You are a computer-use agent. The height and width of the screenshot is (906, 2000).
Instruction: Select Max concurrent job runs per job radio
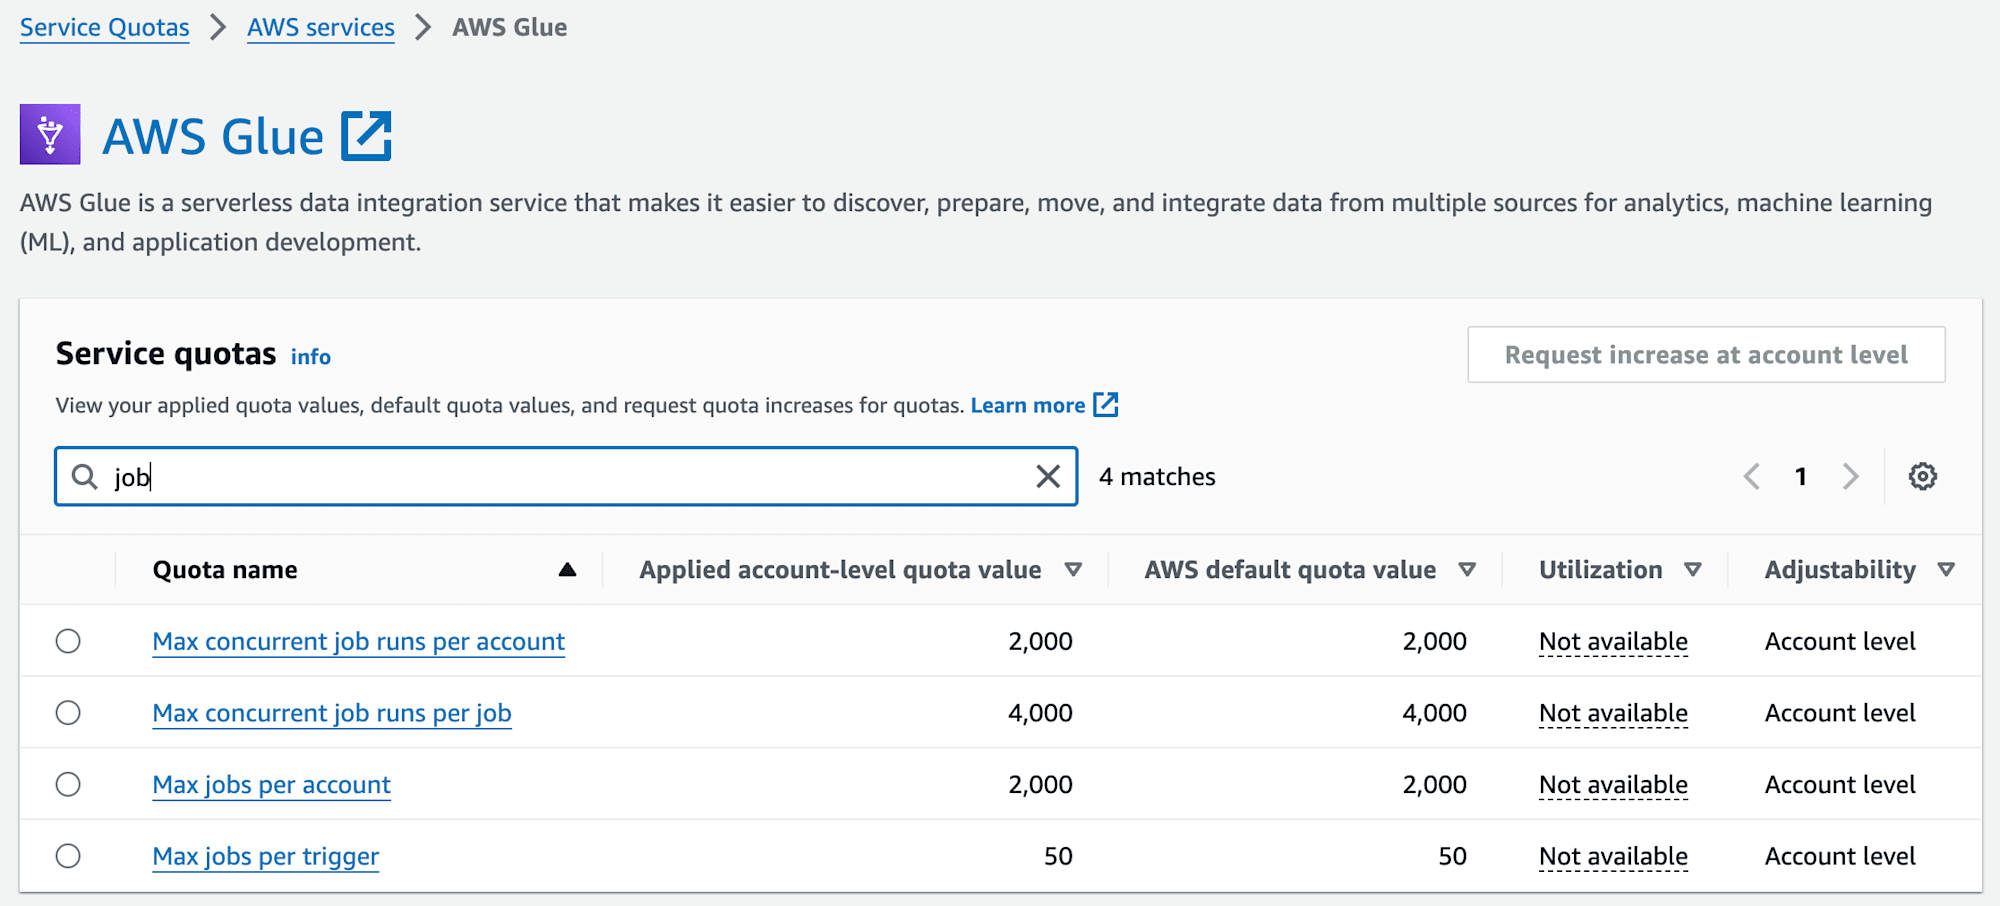pyautogui.click(x=68, y=713)
